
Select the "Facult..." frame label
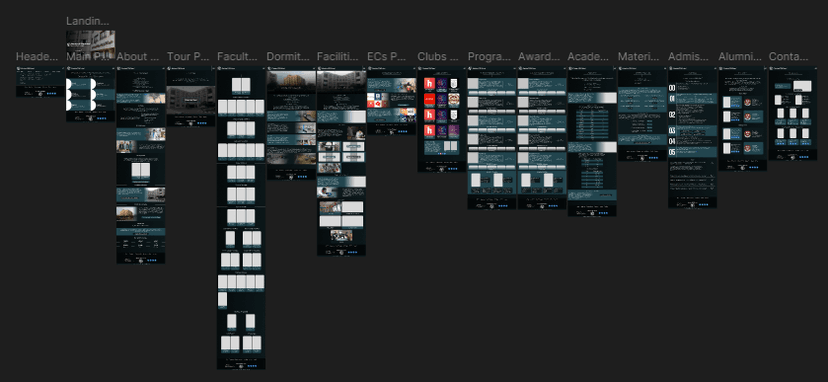238,57
